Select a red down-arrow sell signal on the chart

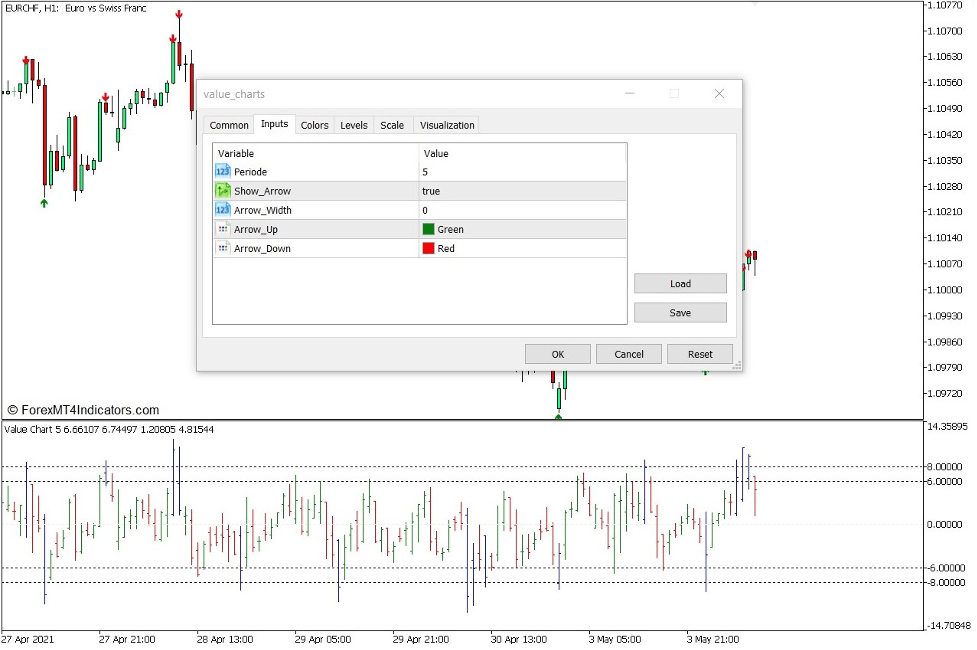[178, 15]
